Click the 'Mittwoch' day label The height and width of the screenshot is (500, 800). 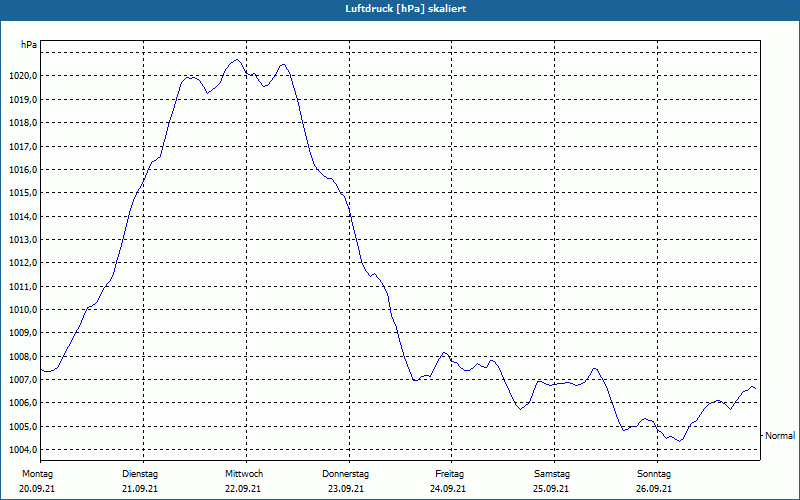pos(244,474)
